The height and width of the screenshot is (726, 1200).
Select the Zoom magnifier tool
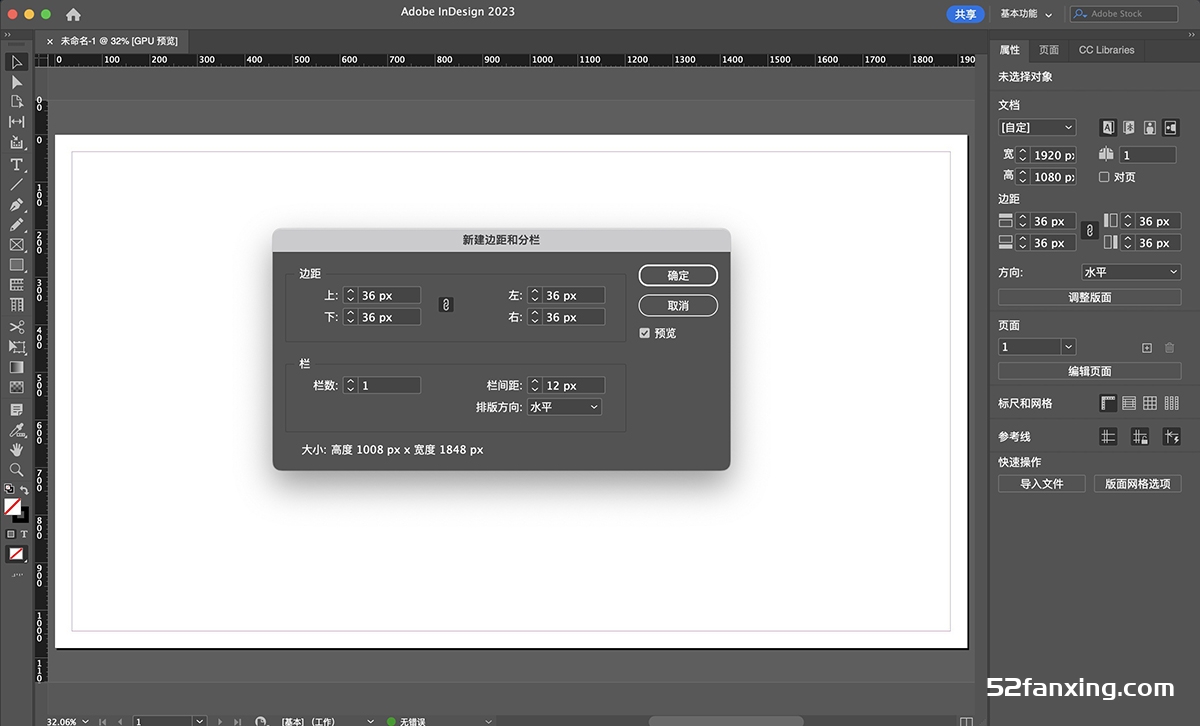click(17, 469)
